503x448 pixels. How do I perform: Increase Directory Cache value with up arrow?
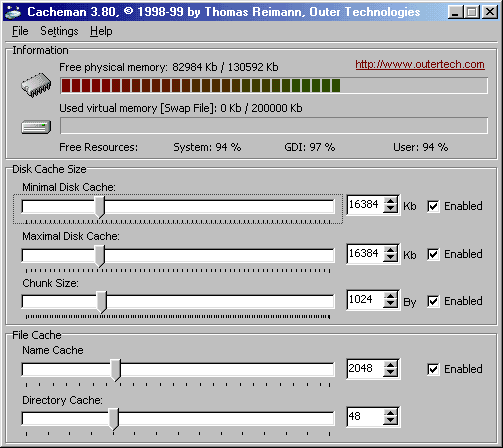pyautogui.click(x=390, y=413)
